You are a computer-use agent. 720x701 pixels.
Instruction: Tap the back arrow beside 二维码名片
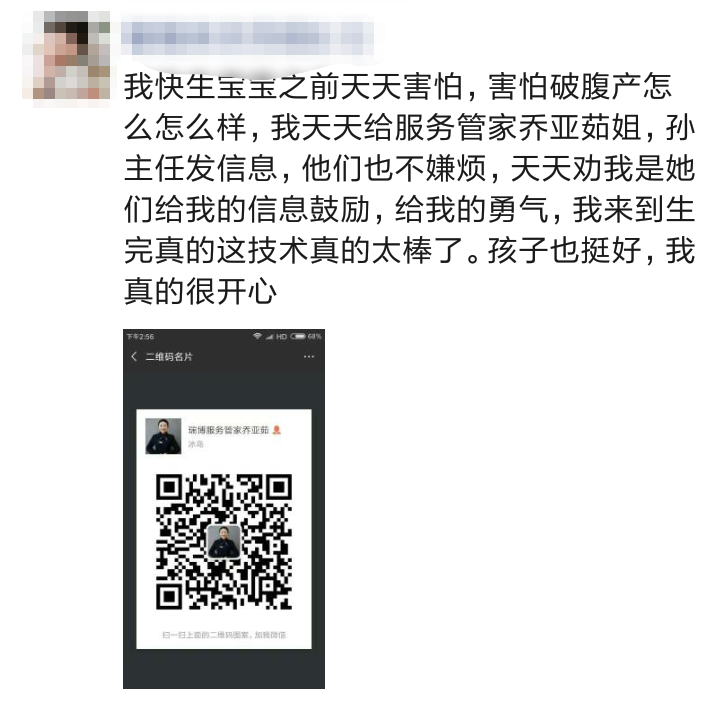coord(134,356)
